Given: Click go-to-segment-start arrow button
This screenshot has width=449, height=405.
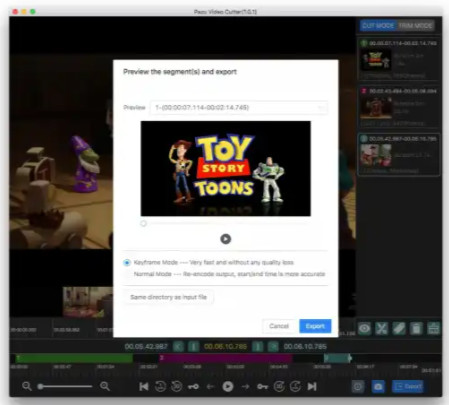Looking at the screenshot, I should click(178, 347).
